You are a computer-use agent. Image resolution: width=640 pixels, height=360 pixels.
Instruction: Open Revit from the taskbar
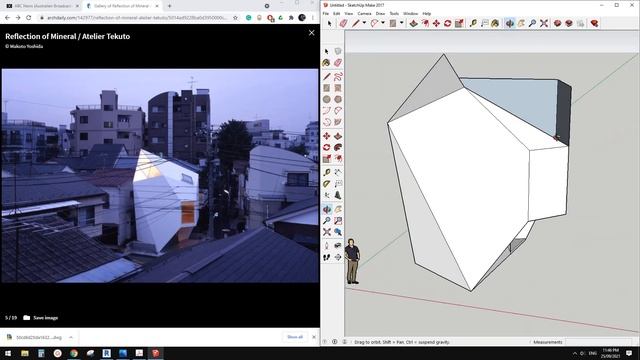click(x=107, y=353)
